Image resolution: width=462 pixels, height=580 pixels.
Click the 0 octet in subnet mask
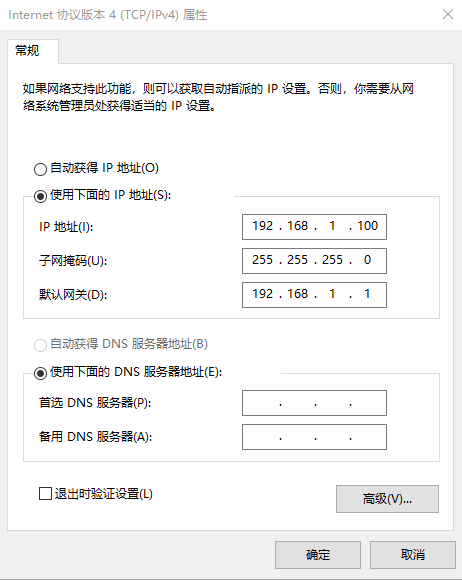(367, 260)
